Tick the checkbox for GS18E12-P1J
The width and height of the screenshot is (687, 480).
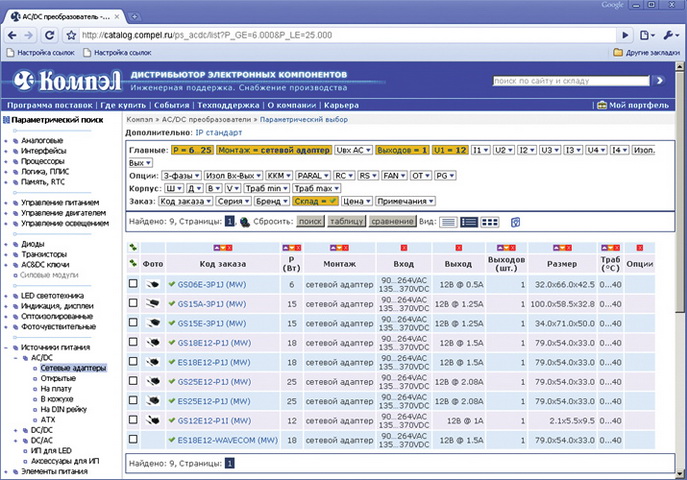click(133, 342)
